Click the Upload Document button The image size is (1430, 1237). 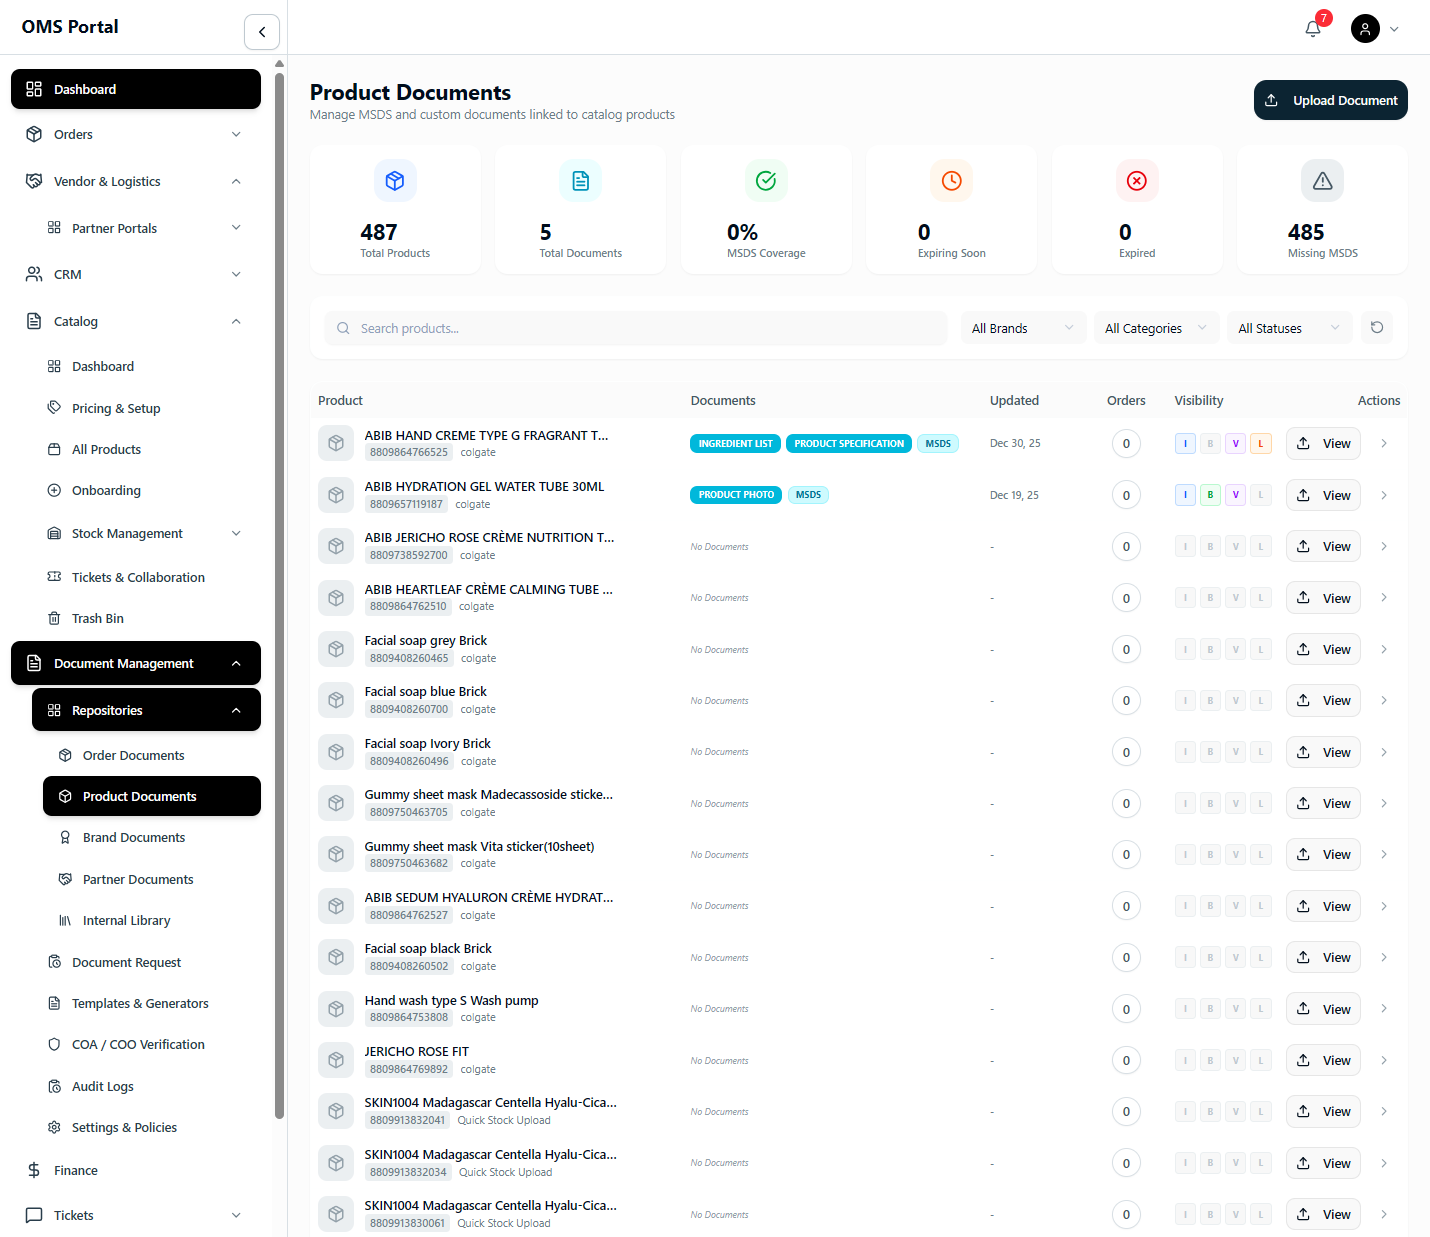pos(1330,100)
